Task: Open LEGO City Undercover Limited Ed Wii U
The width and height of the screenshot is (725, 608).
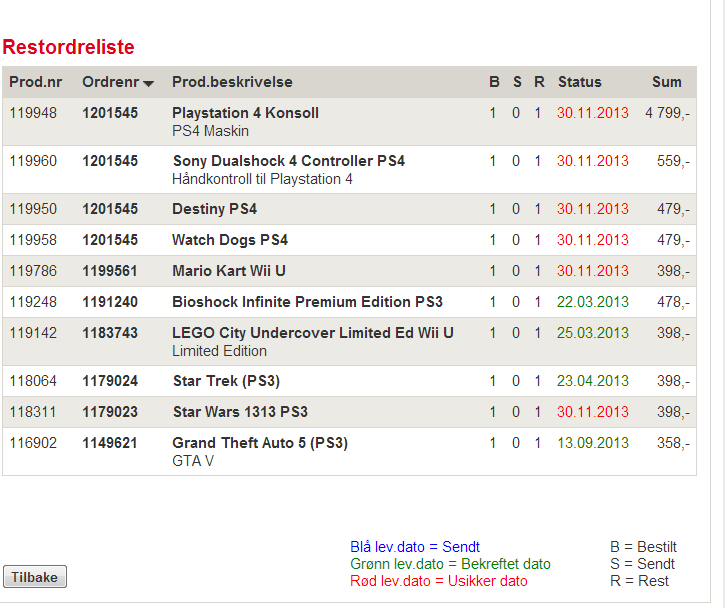Action: coord(313,333)
